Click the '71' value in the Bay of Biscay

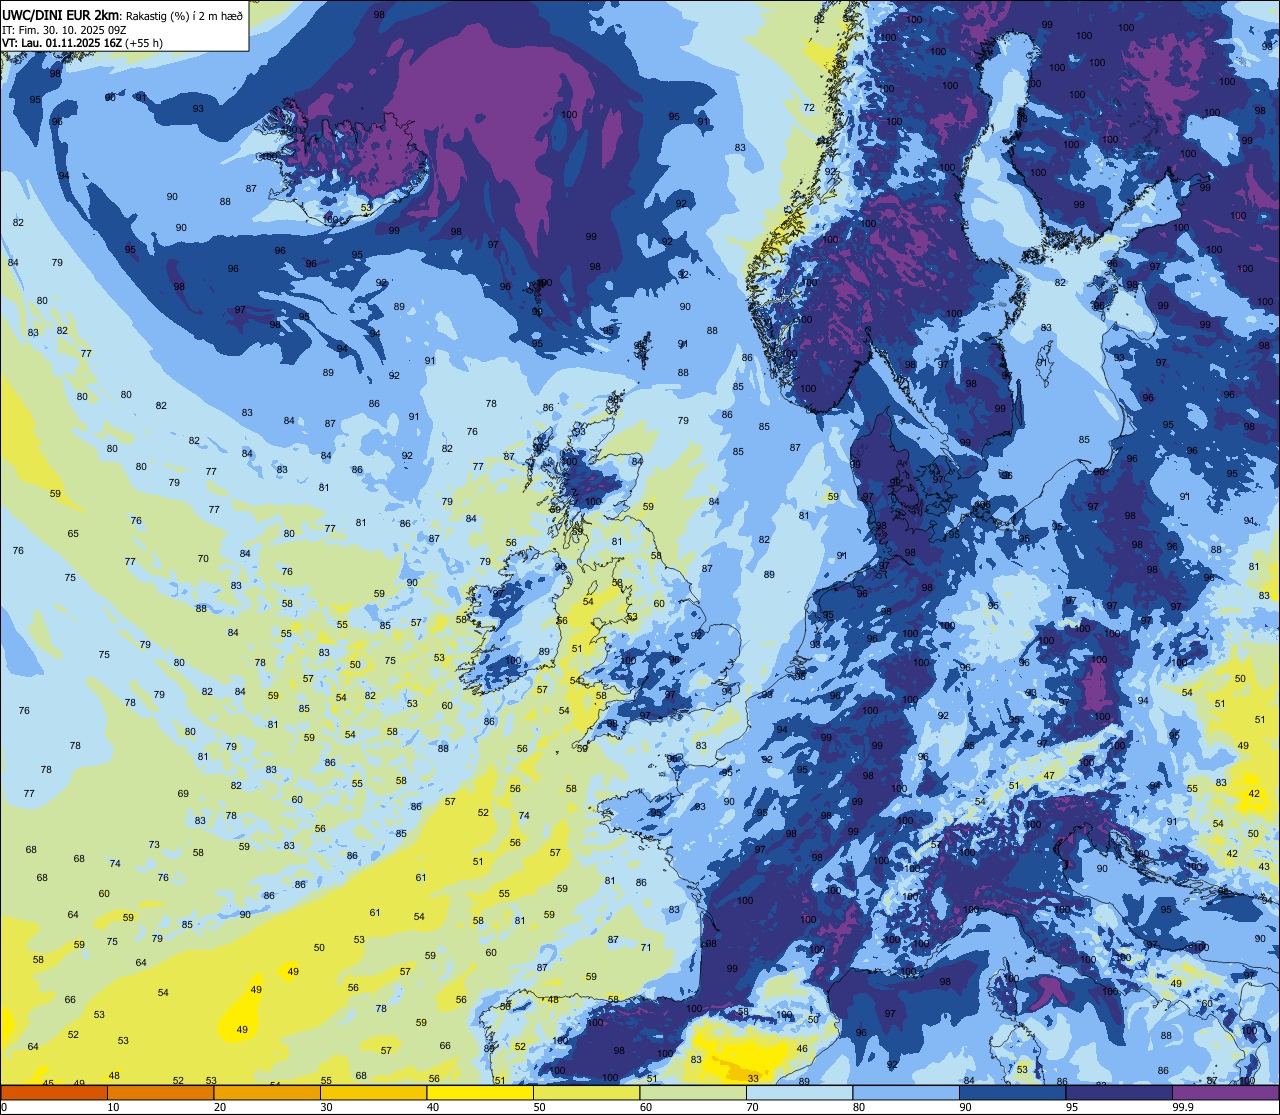pyautogui.click(x=646, y=948)
